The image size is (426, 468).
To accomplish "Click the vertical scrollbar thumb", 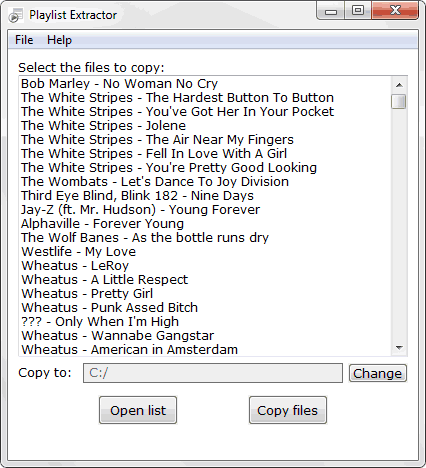I will 399,101.
